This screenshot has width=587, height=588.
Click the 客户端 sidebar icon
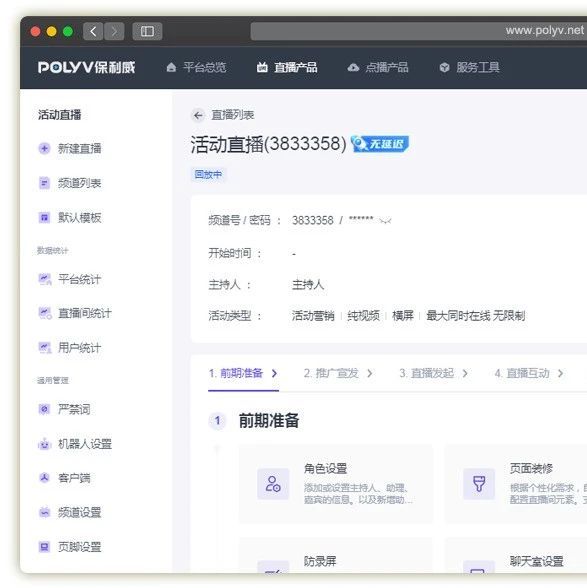44,478
